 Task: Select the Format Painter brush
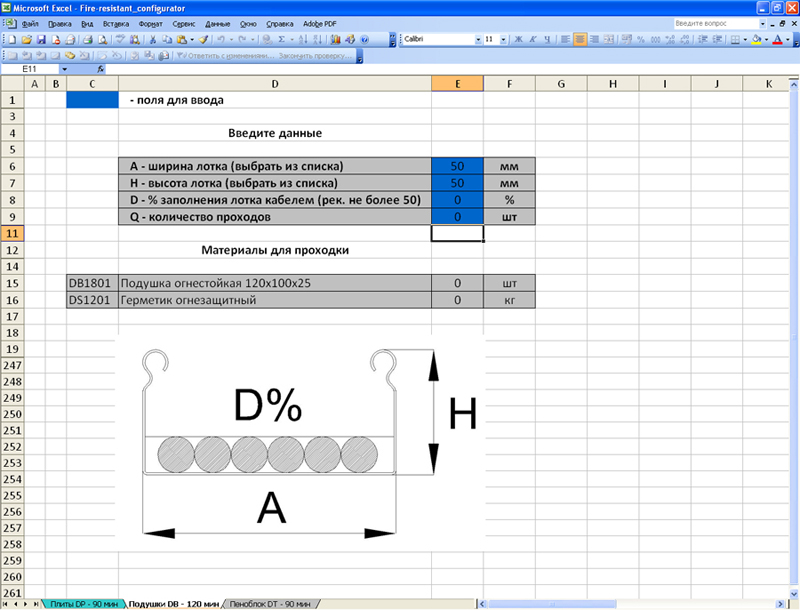click(x=203, y=39)
